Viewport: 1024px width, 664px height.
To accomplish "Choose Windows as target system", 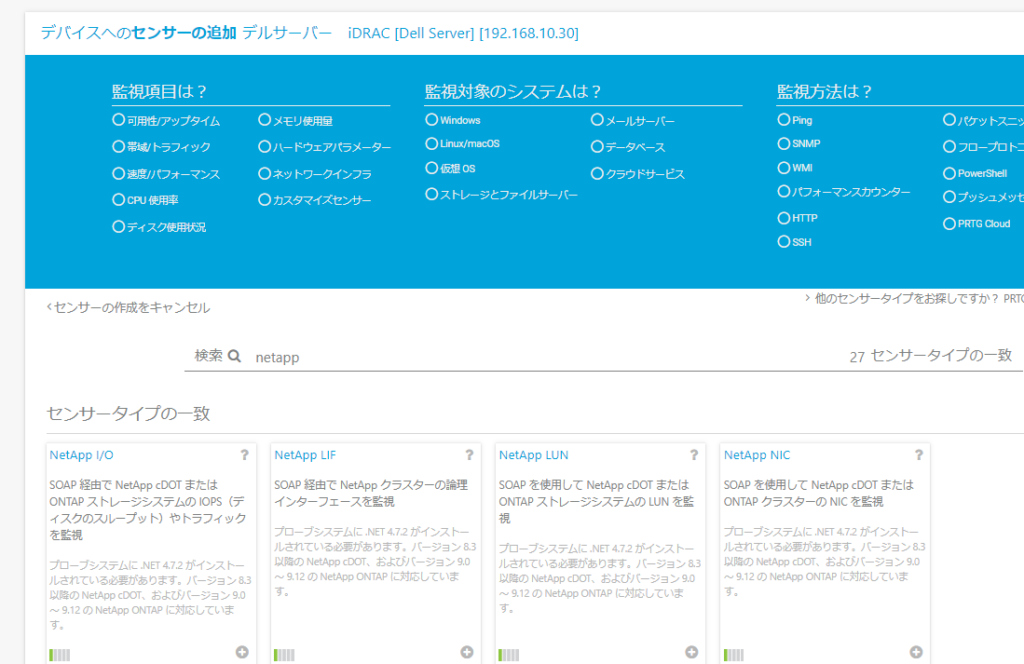I will pos(432,120).
